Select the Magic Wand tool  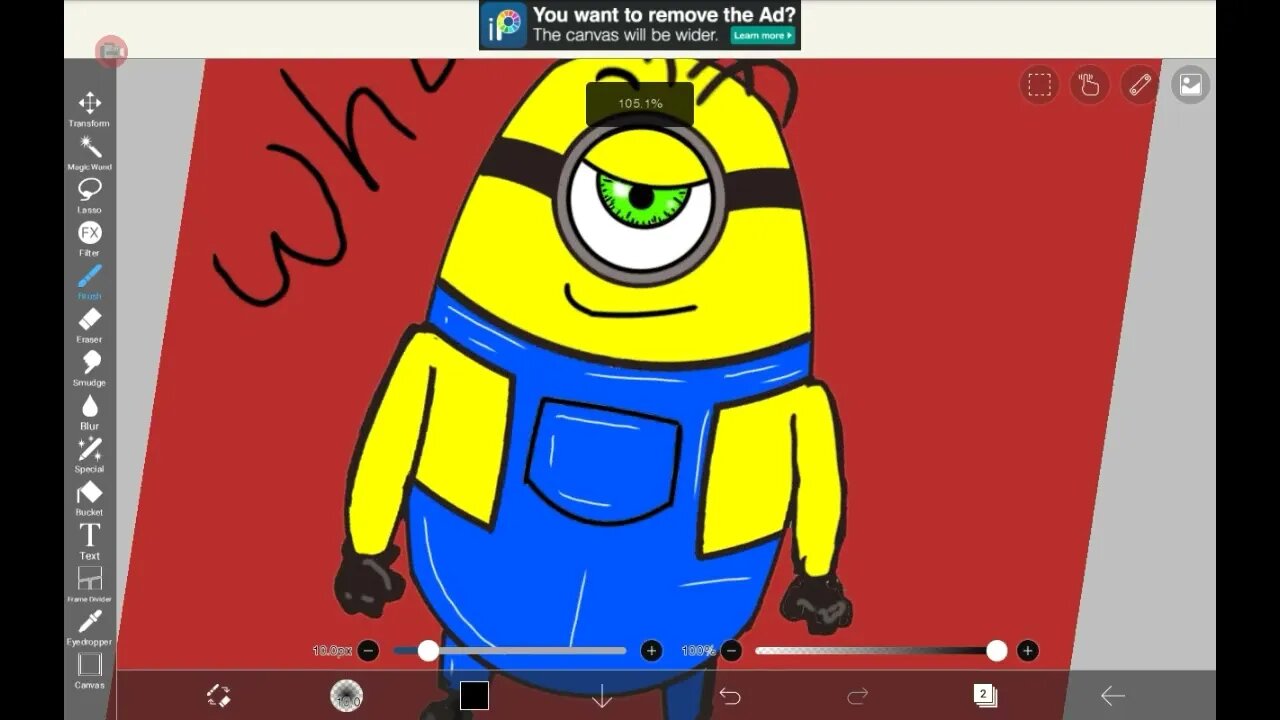(x=90, y=152)
